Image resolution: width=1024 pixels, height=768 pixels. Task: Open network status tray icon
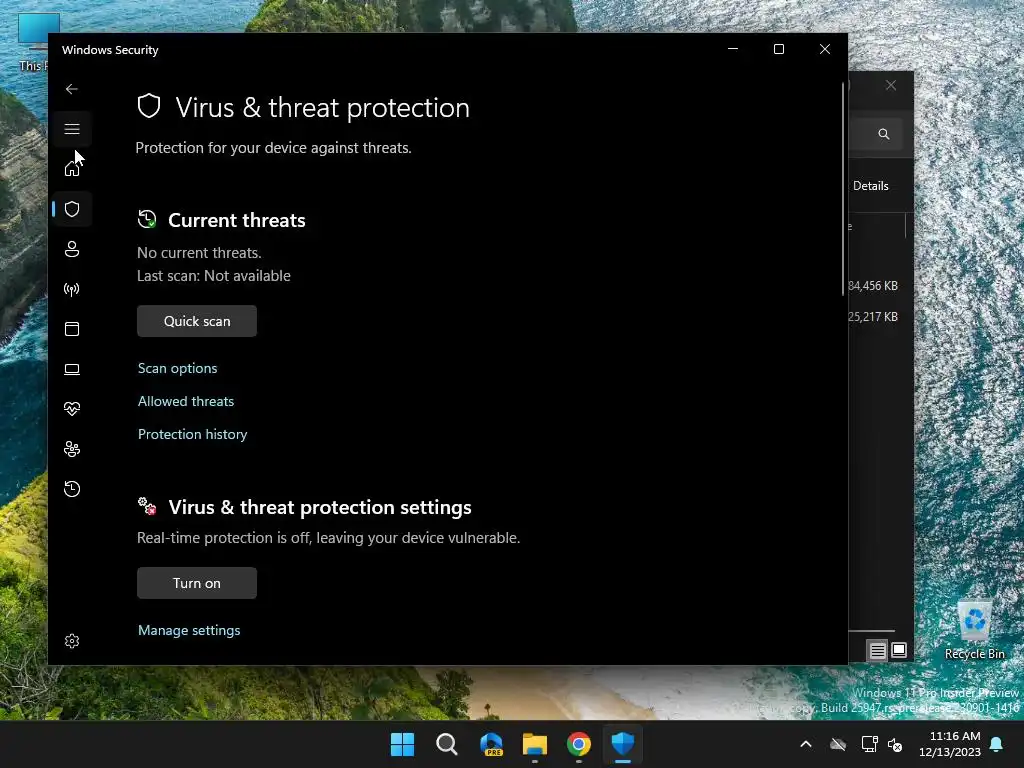coord(869,744)
